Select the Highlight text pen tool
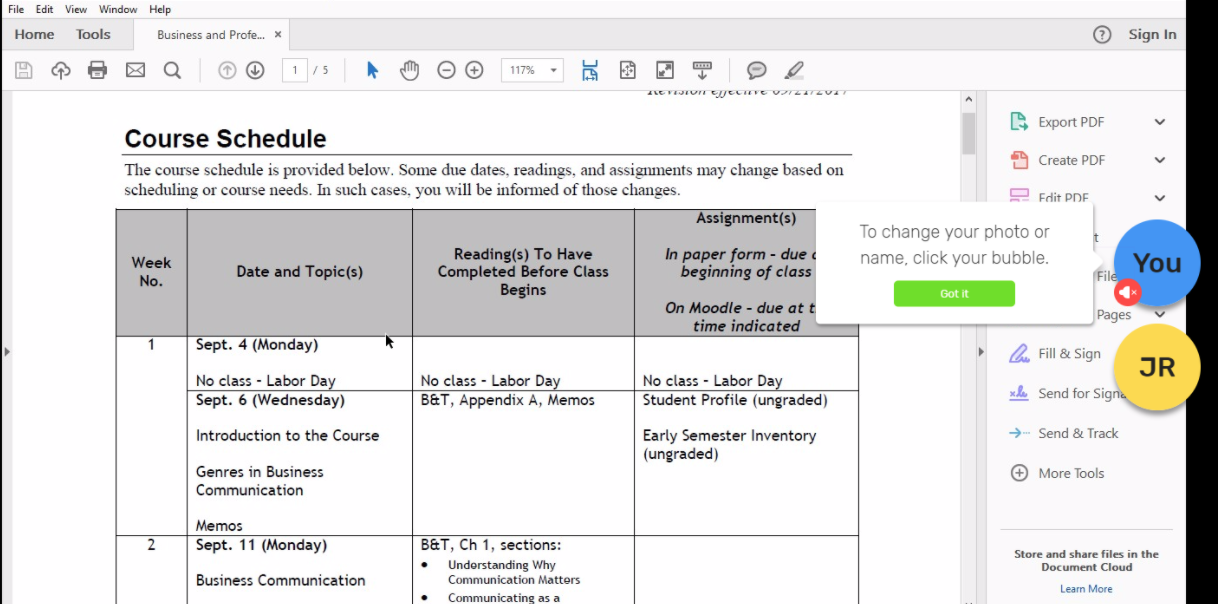 [794, 70]
